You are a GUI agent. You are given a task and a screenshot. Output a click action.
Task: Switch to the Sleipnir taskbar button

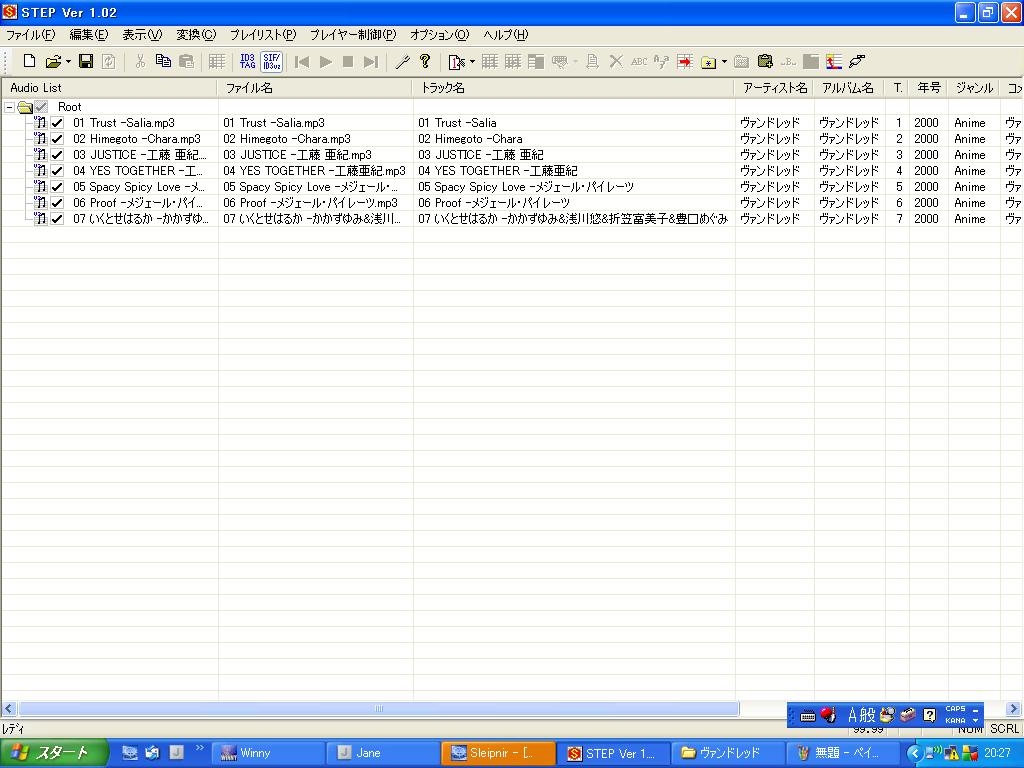click(498, 753)
